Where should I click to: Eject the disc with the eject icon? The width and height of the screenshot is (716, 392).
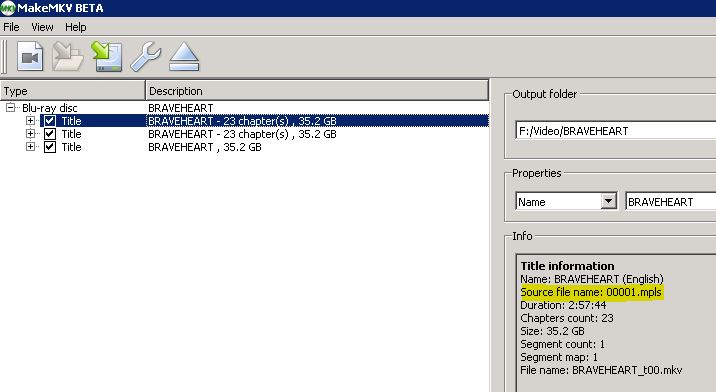click(x=184, y=57)
